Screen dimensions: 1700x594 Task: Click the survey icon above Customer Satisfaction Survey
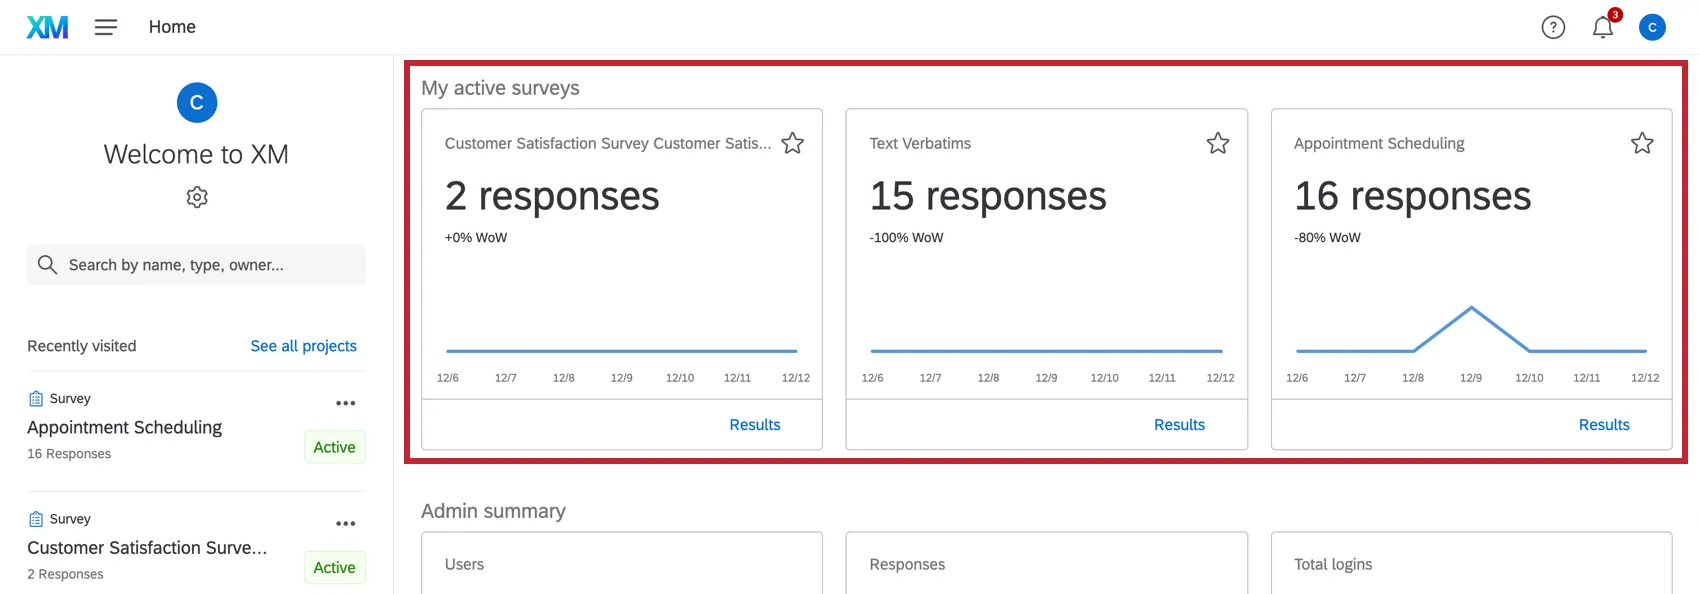(36, 519)
